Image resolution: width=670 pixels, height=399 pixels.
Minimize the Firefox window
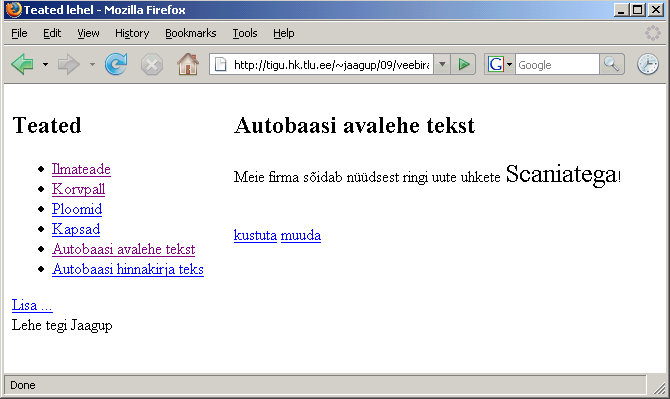(621, 10)
